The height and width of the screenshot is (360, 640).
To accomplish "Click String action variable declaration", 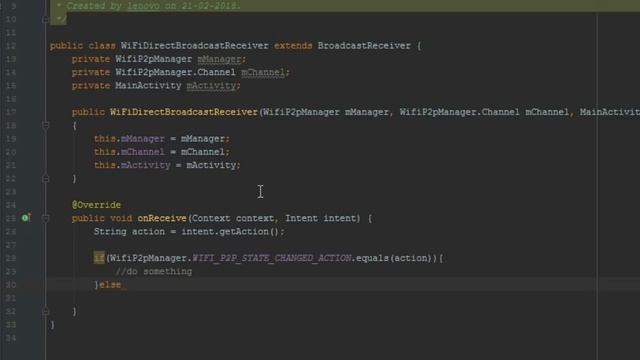I will click(x=129, y=232).
